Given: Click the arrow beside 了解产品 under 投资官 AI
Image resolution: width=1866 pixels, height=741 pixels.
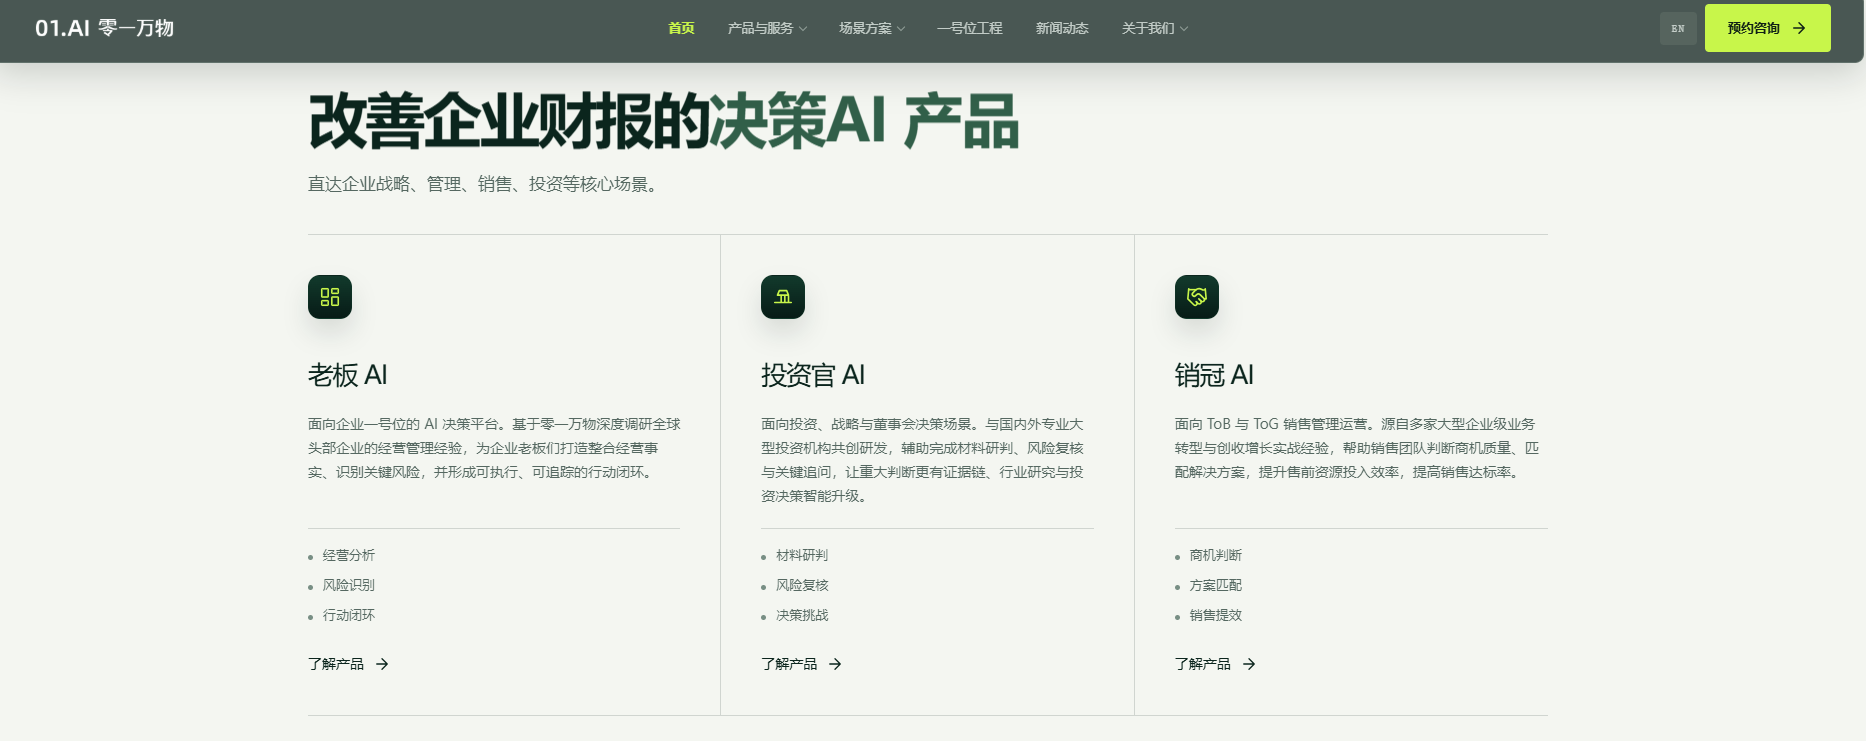Looking at the screenshot, I should point(835,664).
